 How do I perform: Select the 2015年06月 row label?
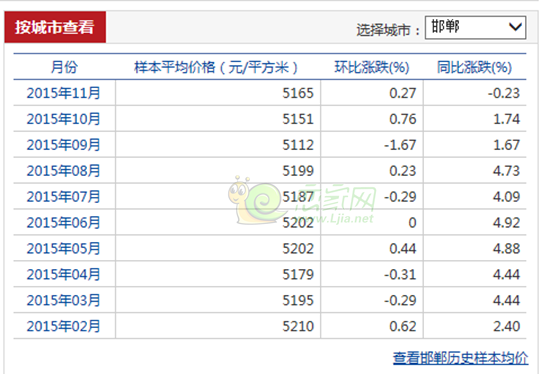[63, 222]
